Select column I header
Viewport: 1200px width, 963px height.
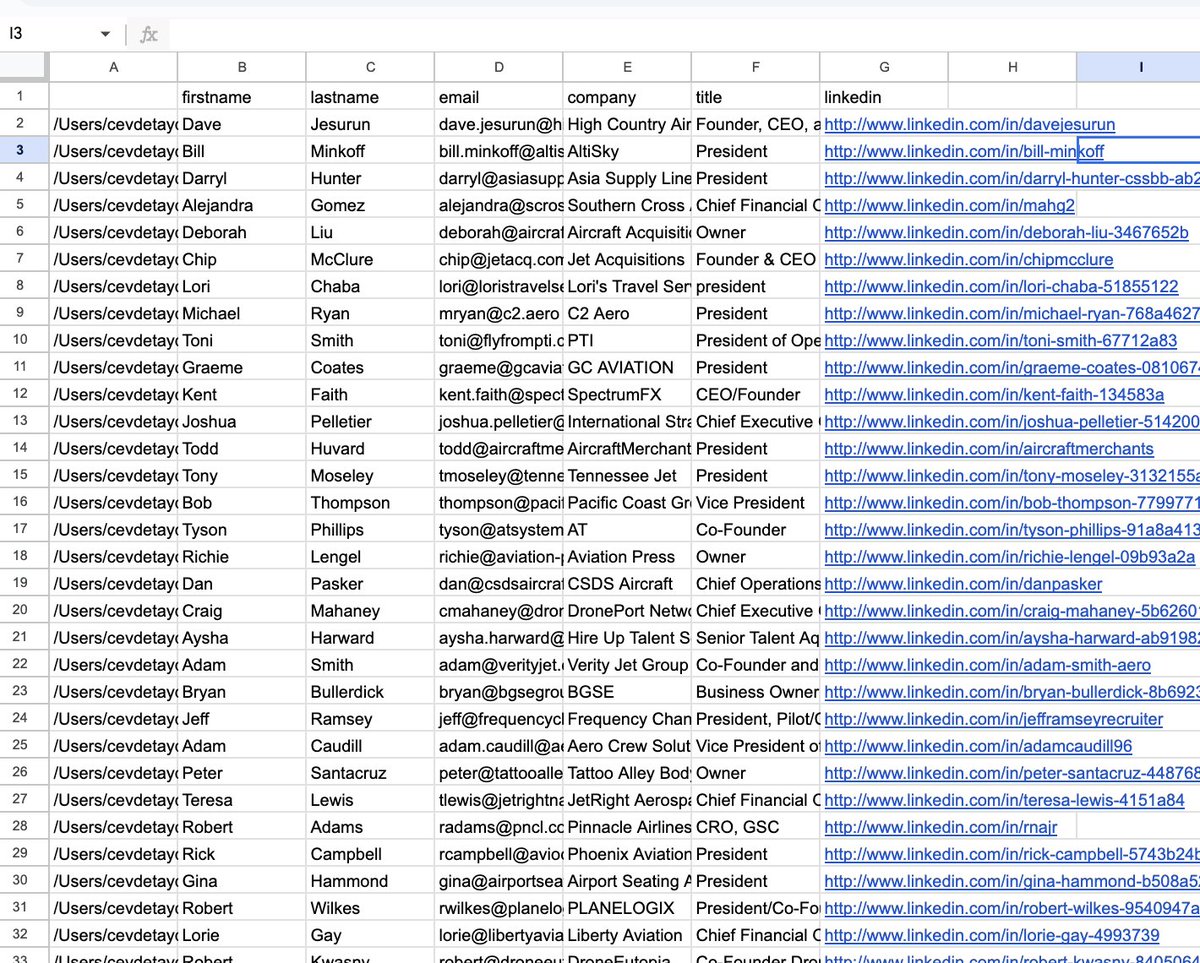coord(1139,67)
